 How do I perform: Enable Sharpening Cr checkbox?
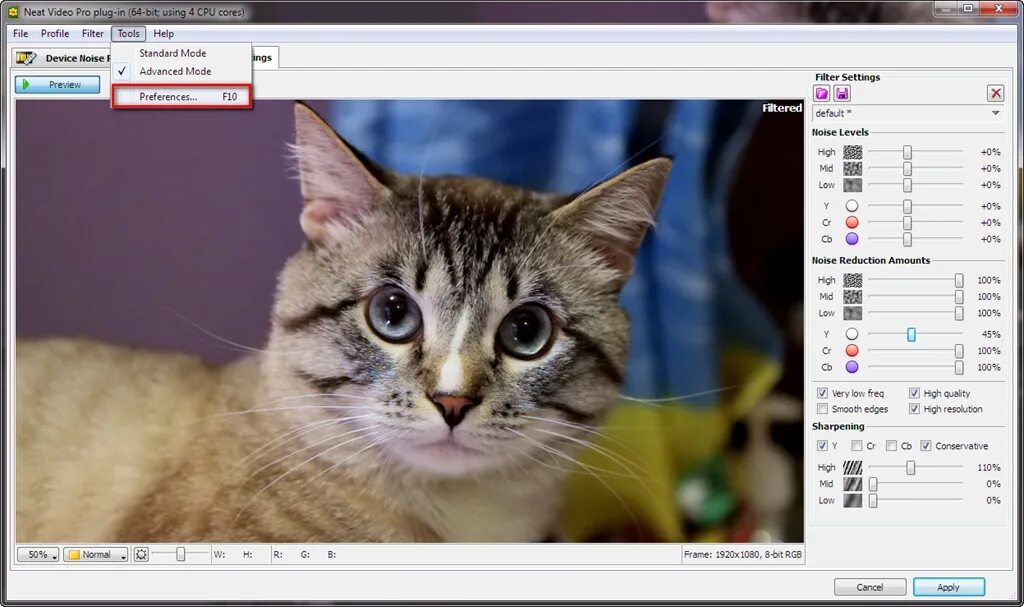[856, 446]
